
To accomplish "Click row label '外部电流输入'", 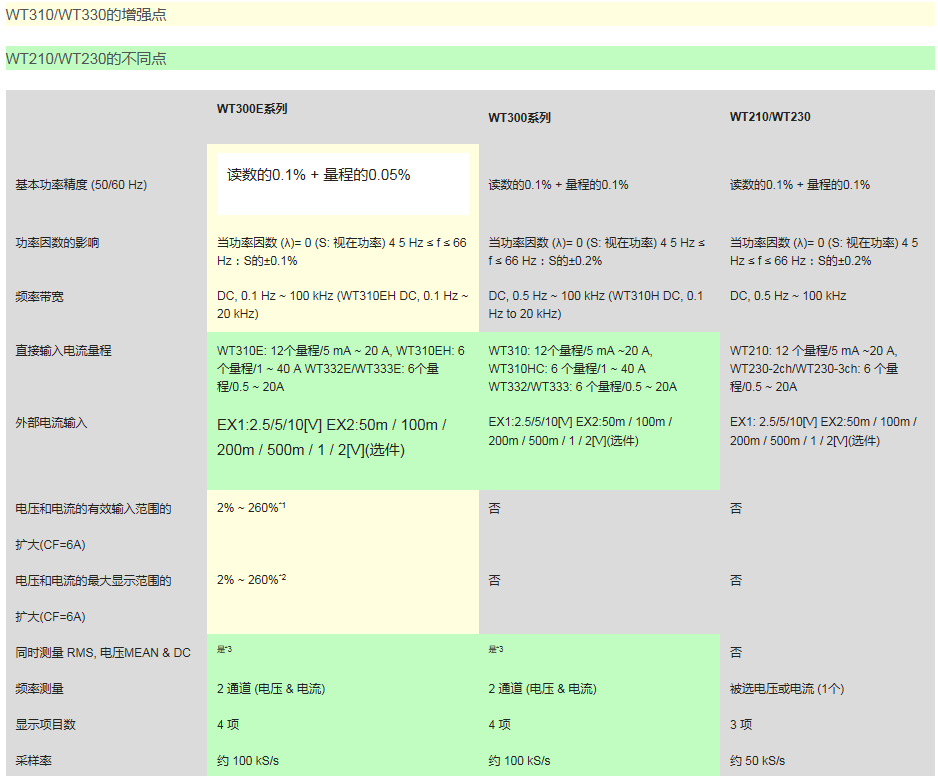I will click(x=51, y=423).
